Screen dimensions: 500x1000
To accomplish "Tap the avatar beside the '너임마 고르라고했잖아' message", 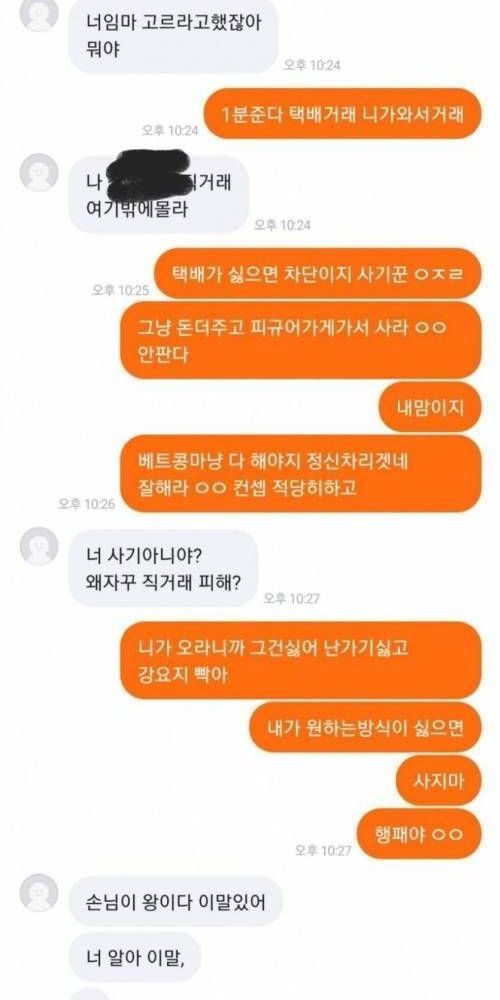I will point(39,14).
